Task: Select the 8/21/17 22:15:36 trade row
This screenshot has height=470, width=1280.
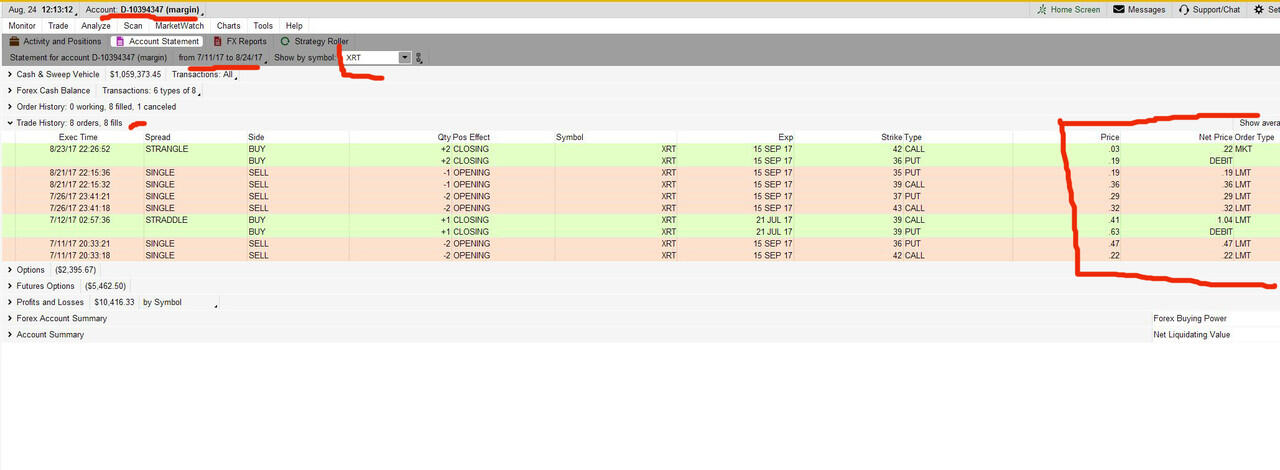Action: click(x=640, y=173)
